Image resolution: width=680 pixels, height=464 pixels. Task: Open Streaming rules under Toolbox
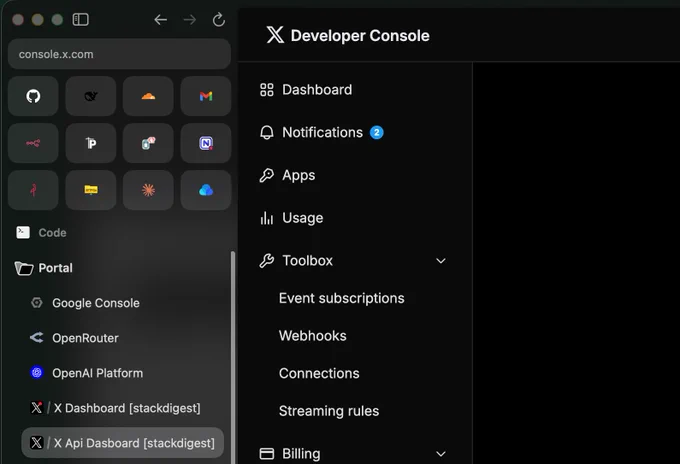click(x=329, y=411)
